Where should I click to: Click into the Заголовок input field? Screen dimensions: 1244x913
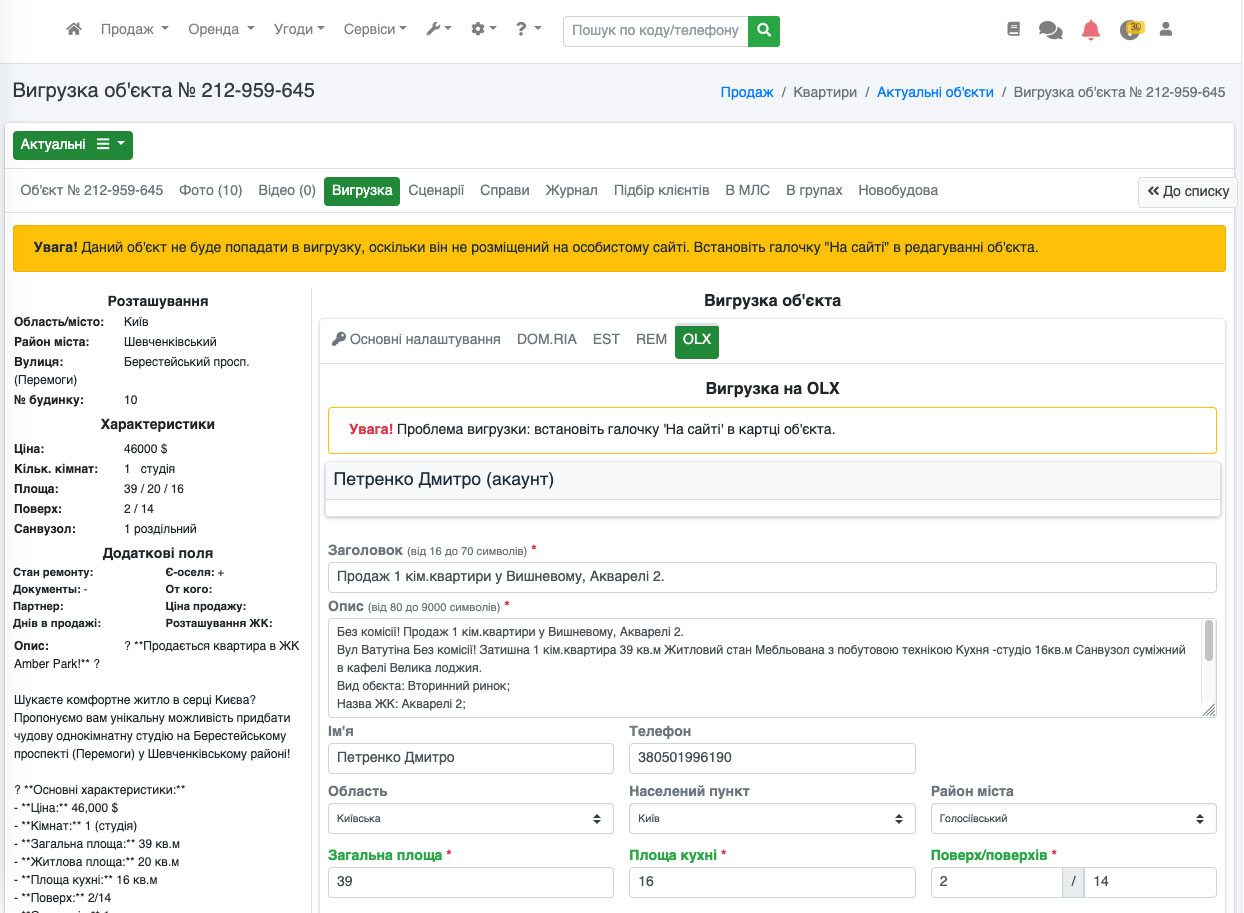(x=771, y=577)
